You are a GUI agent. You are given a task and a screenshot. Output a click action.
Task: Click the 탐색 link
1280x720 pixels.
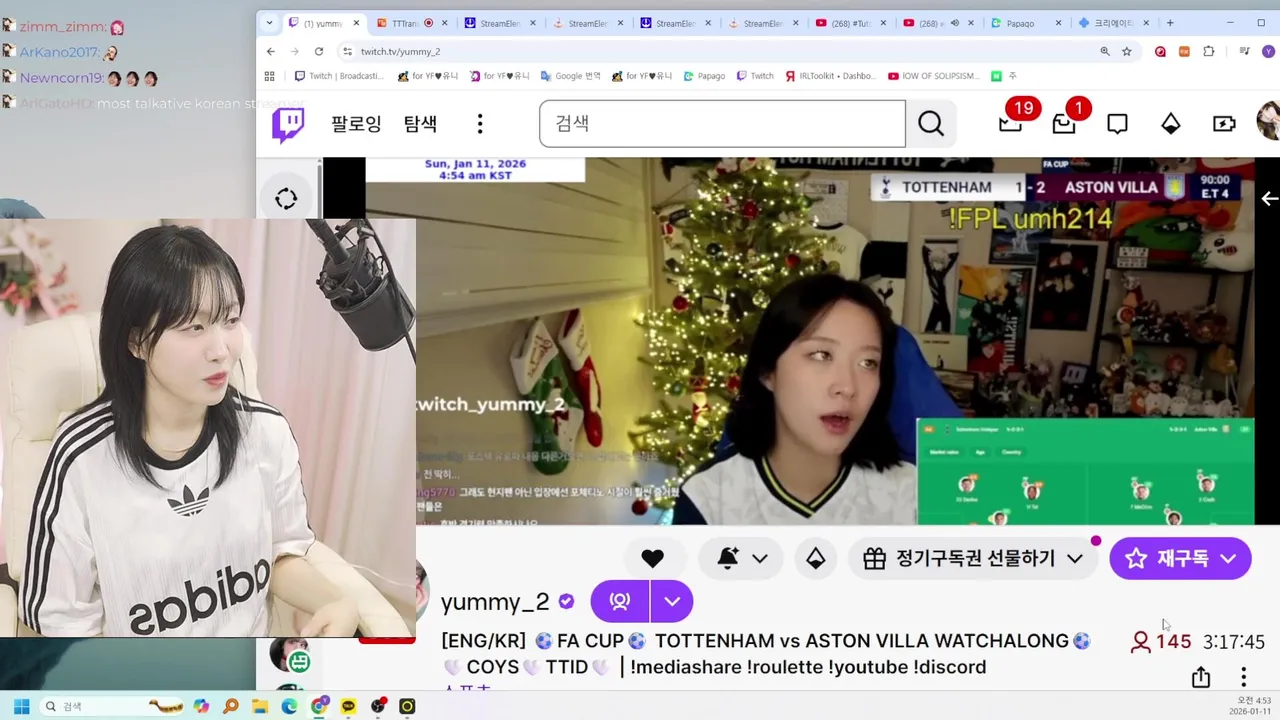tap(421, 124)
